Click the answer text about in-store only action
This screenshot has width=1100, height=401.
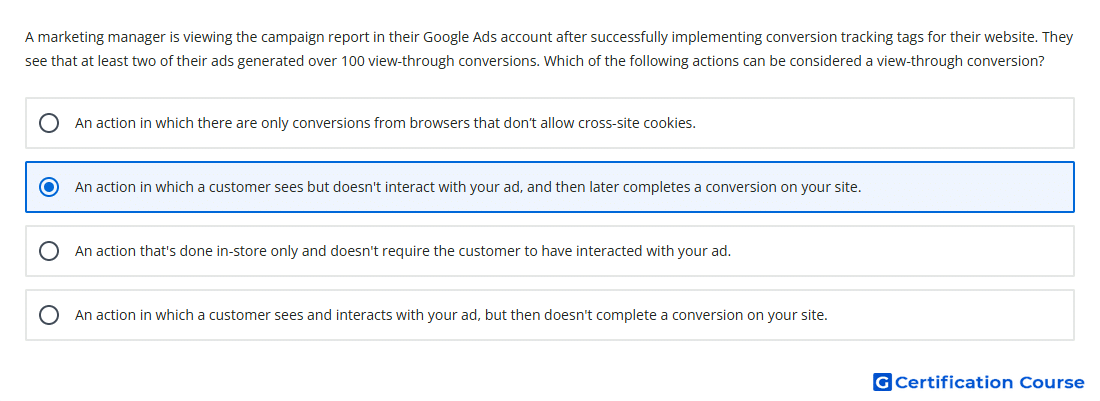click(403, 251)
